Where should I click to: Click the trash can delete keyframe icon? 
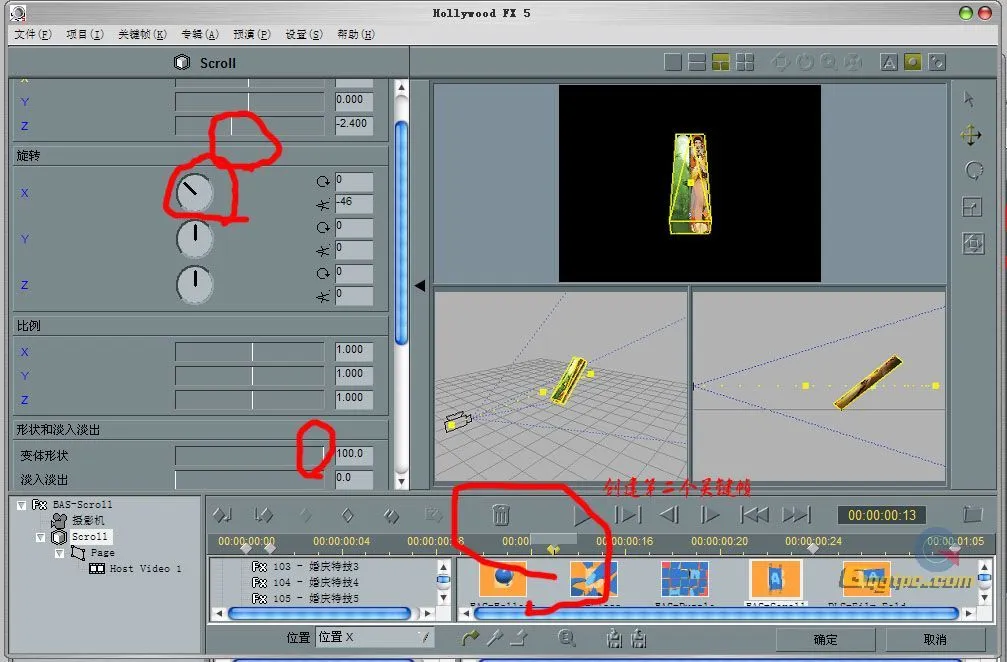coord(501,515)
